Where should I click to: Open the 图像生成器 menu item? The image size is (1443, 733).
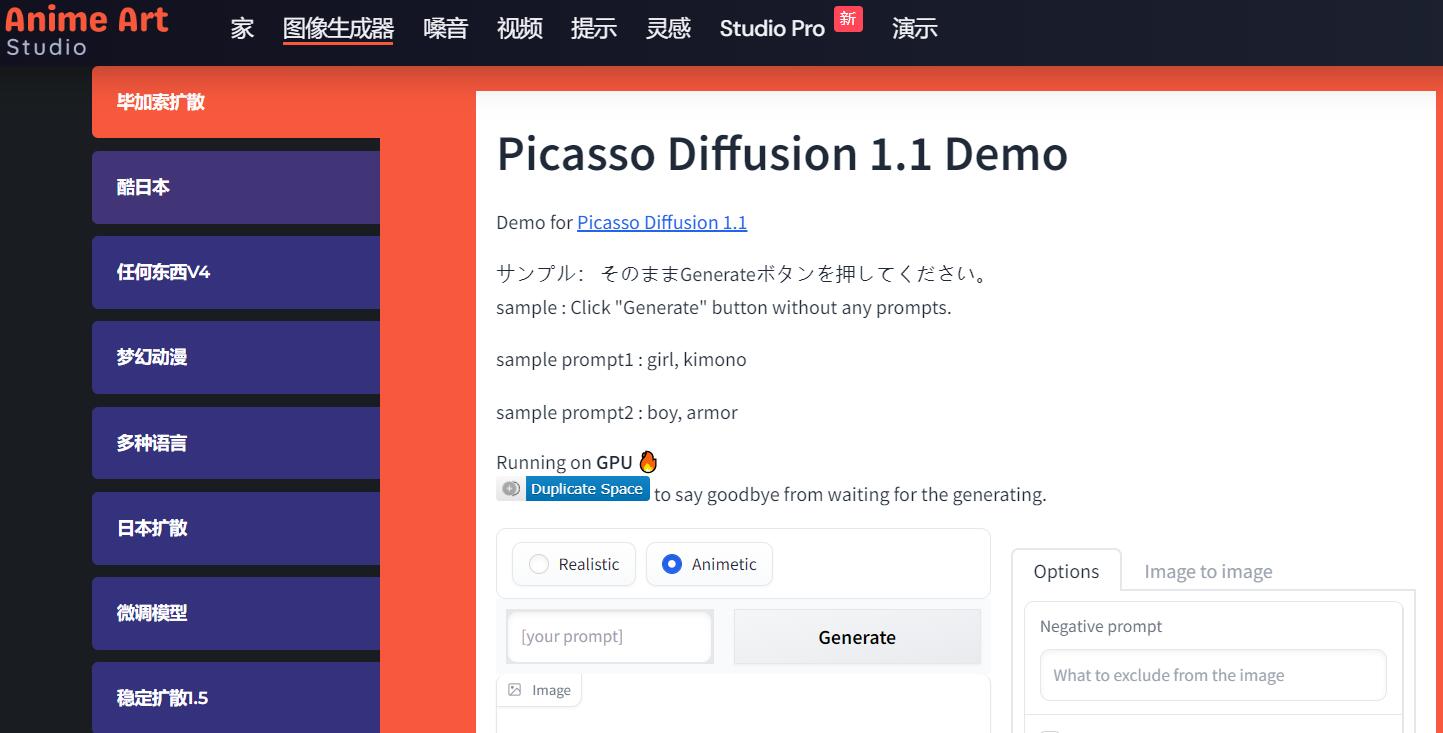pos(338,28)
